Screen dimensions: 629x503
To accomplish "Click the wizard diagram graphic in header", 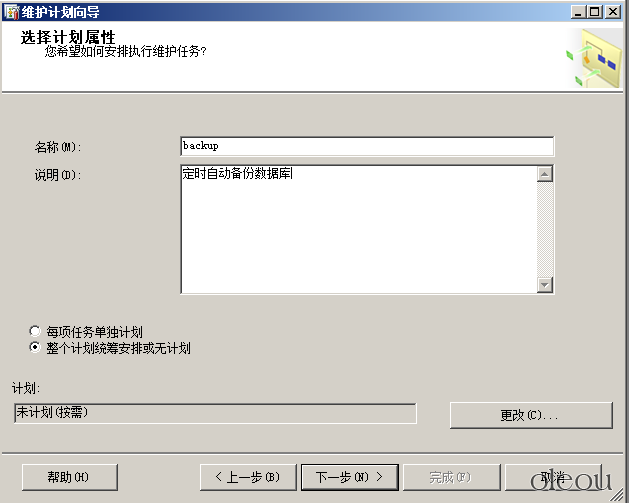I will (x=594, y=58).
